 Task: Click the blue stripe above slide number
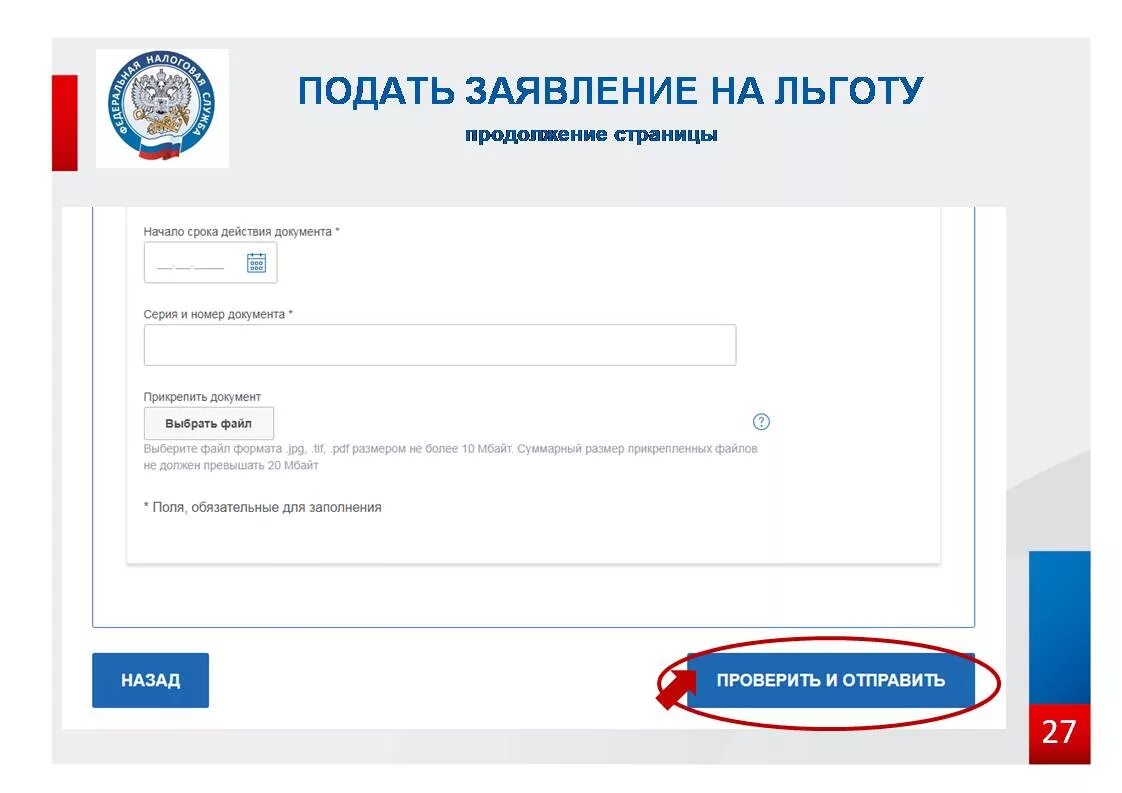click(x=1059, y=627)
